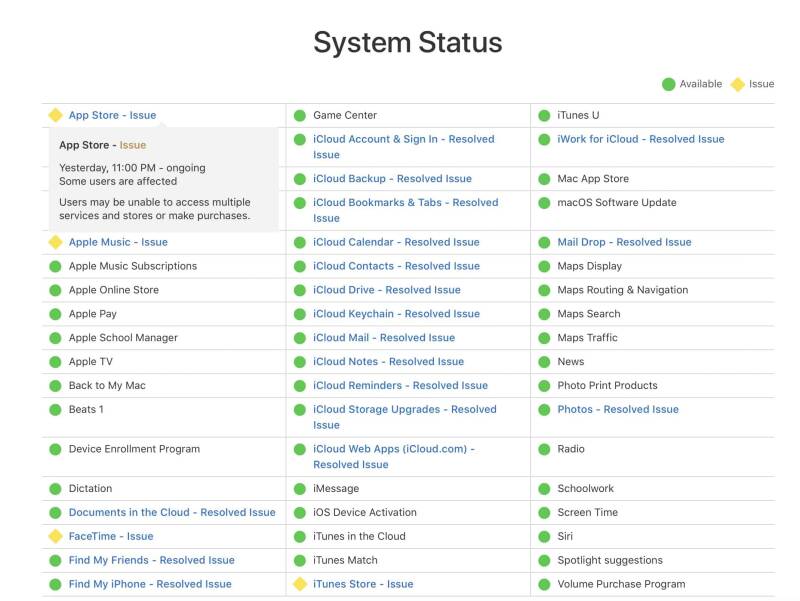Click the green dot beside Schoolwork
This screenshot has width=800, height=601.
coord(544,489)
